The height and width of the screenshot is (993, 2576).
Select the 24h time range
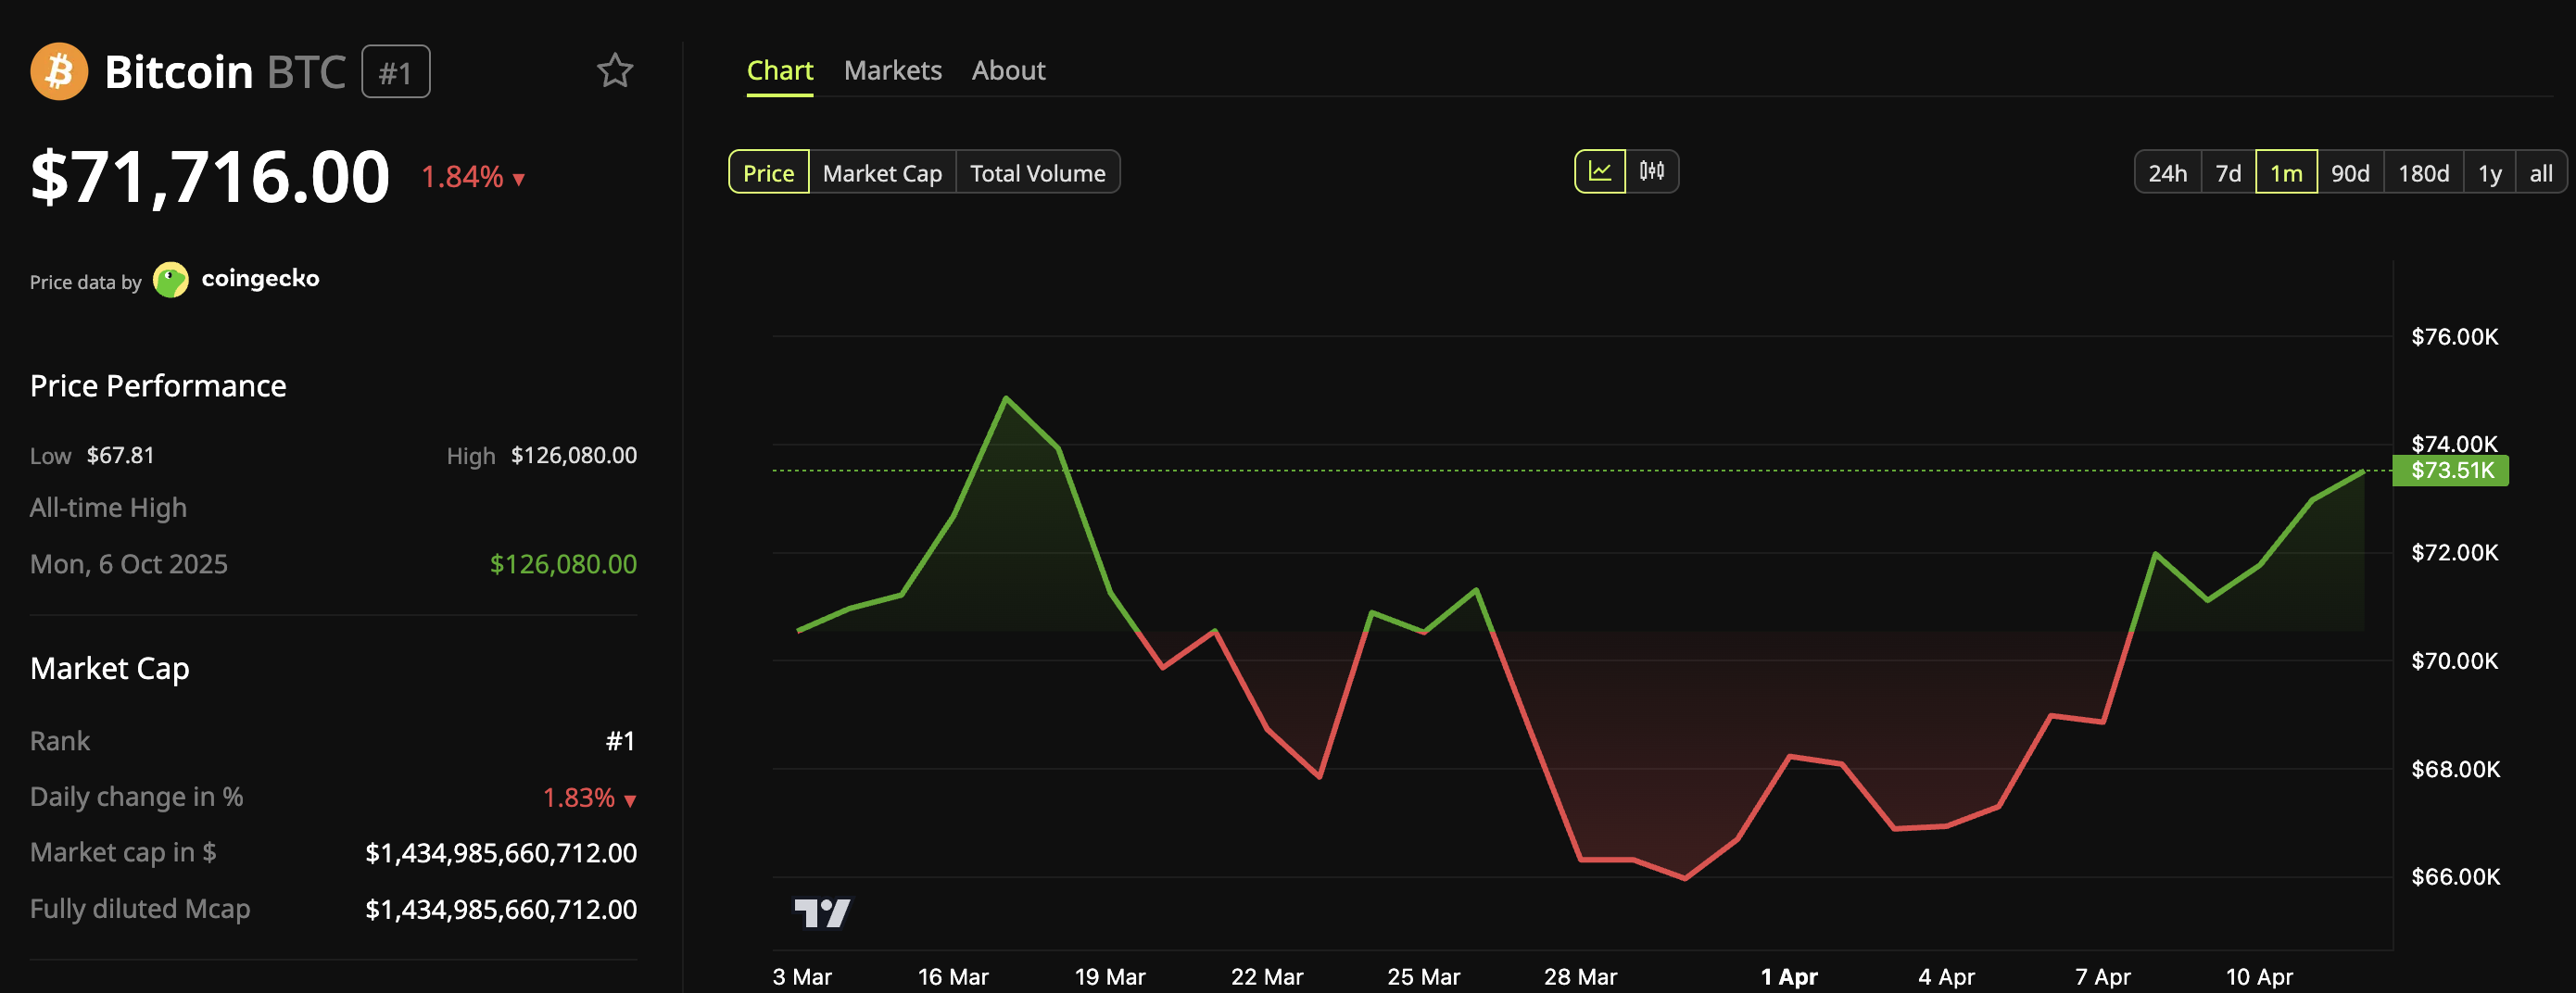[2166, 172]
